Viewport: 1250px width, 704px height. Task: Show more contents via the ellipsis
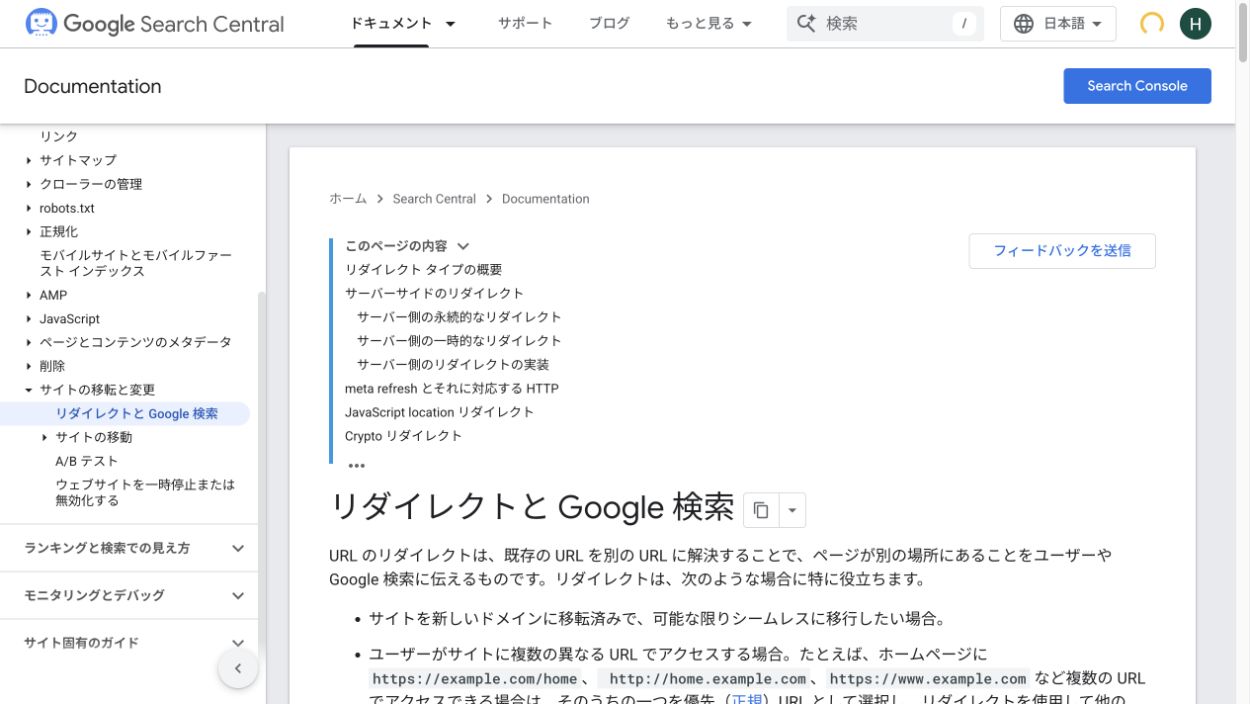[x=356, y=465]
